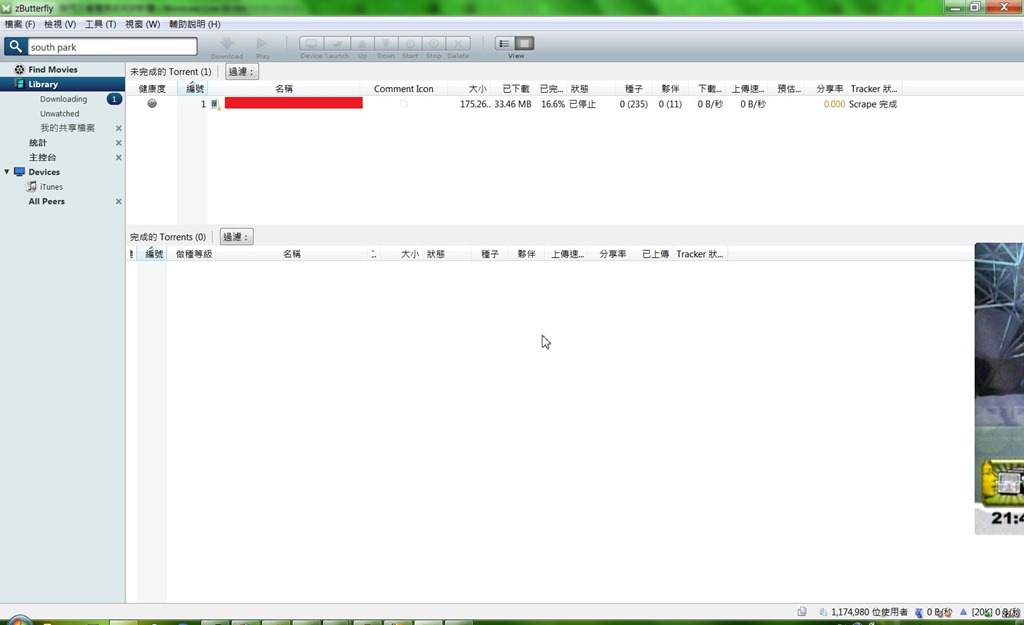Open the 工具 (T) menu
1024x625 pixels.
click(x=101, y=24)
